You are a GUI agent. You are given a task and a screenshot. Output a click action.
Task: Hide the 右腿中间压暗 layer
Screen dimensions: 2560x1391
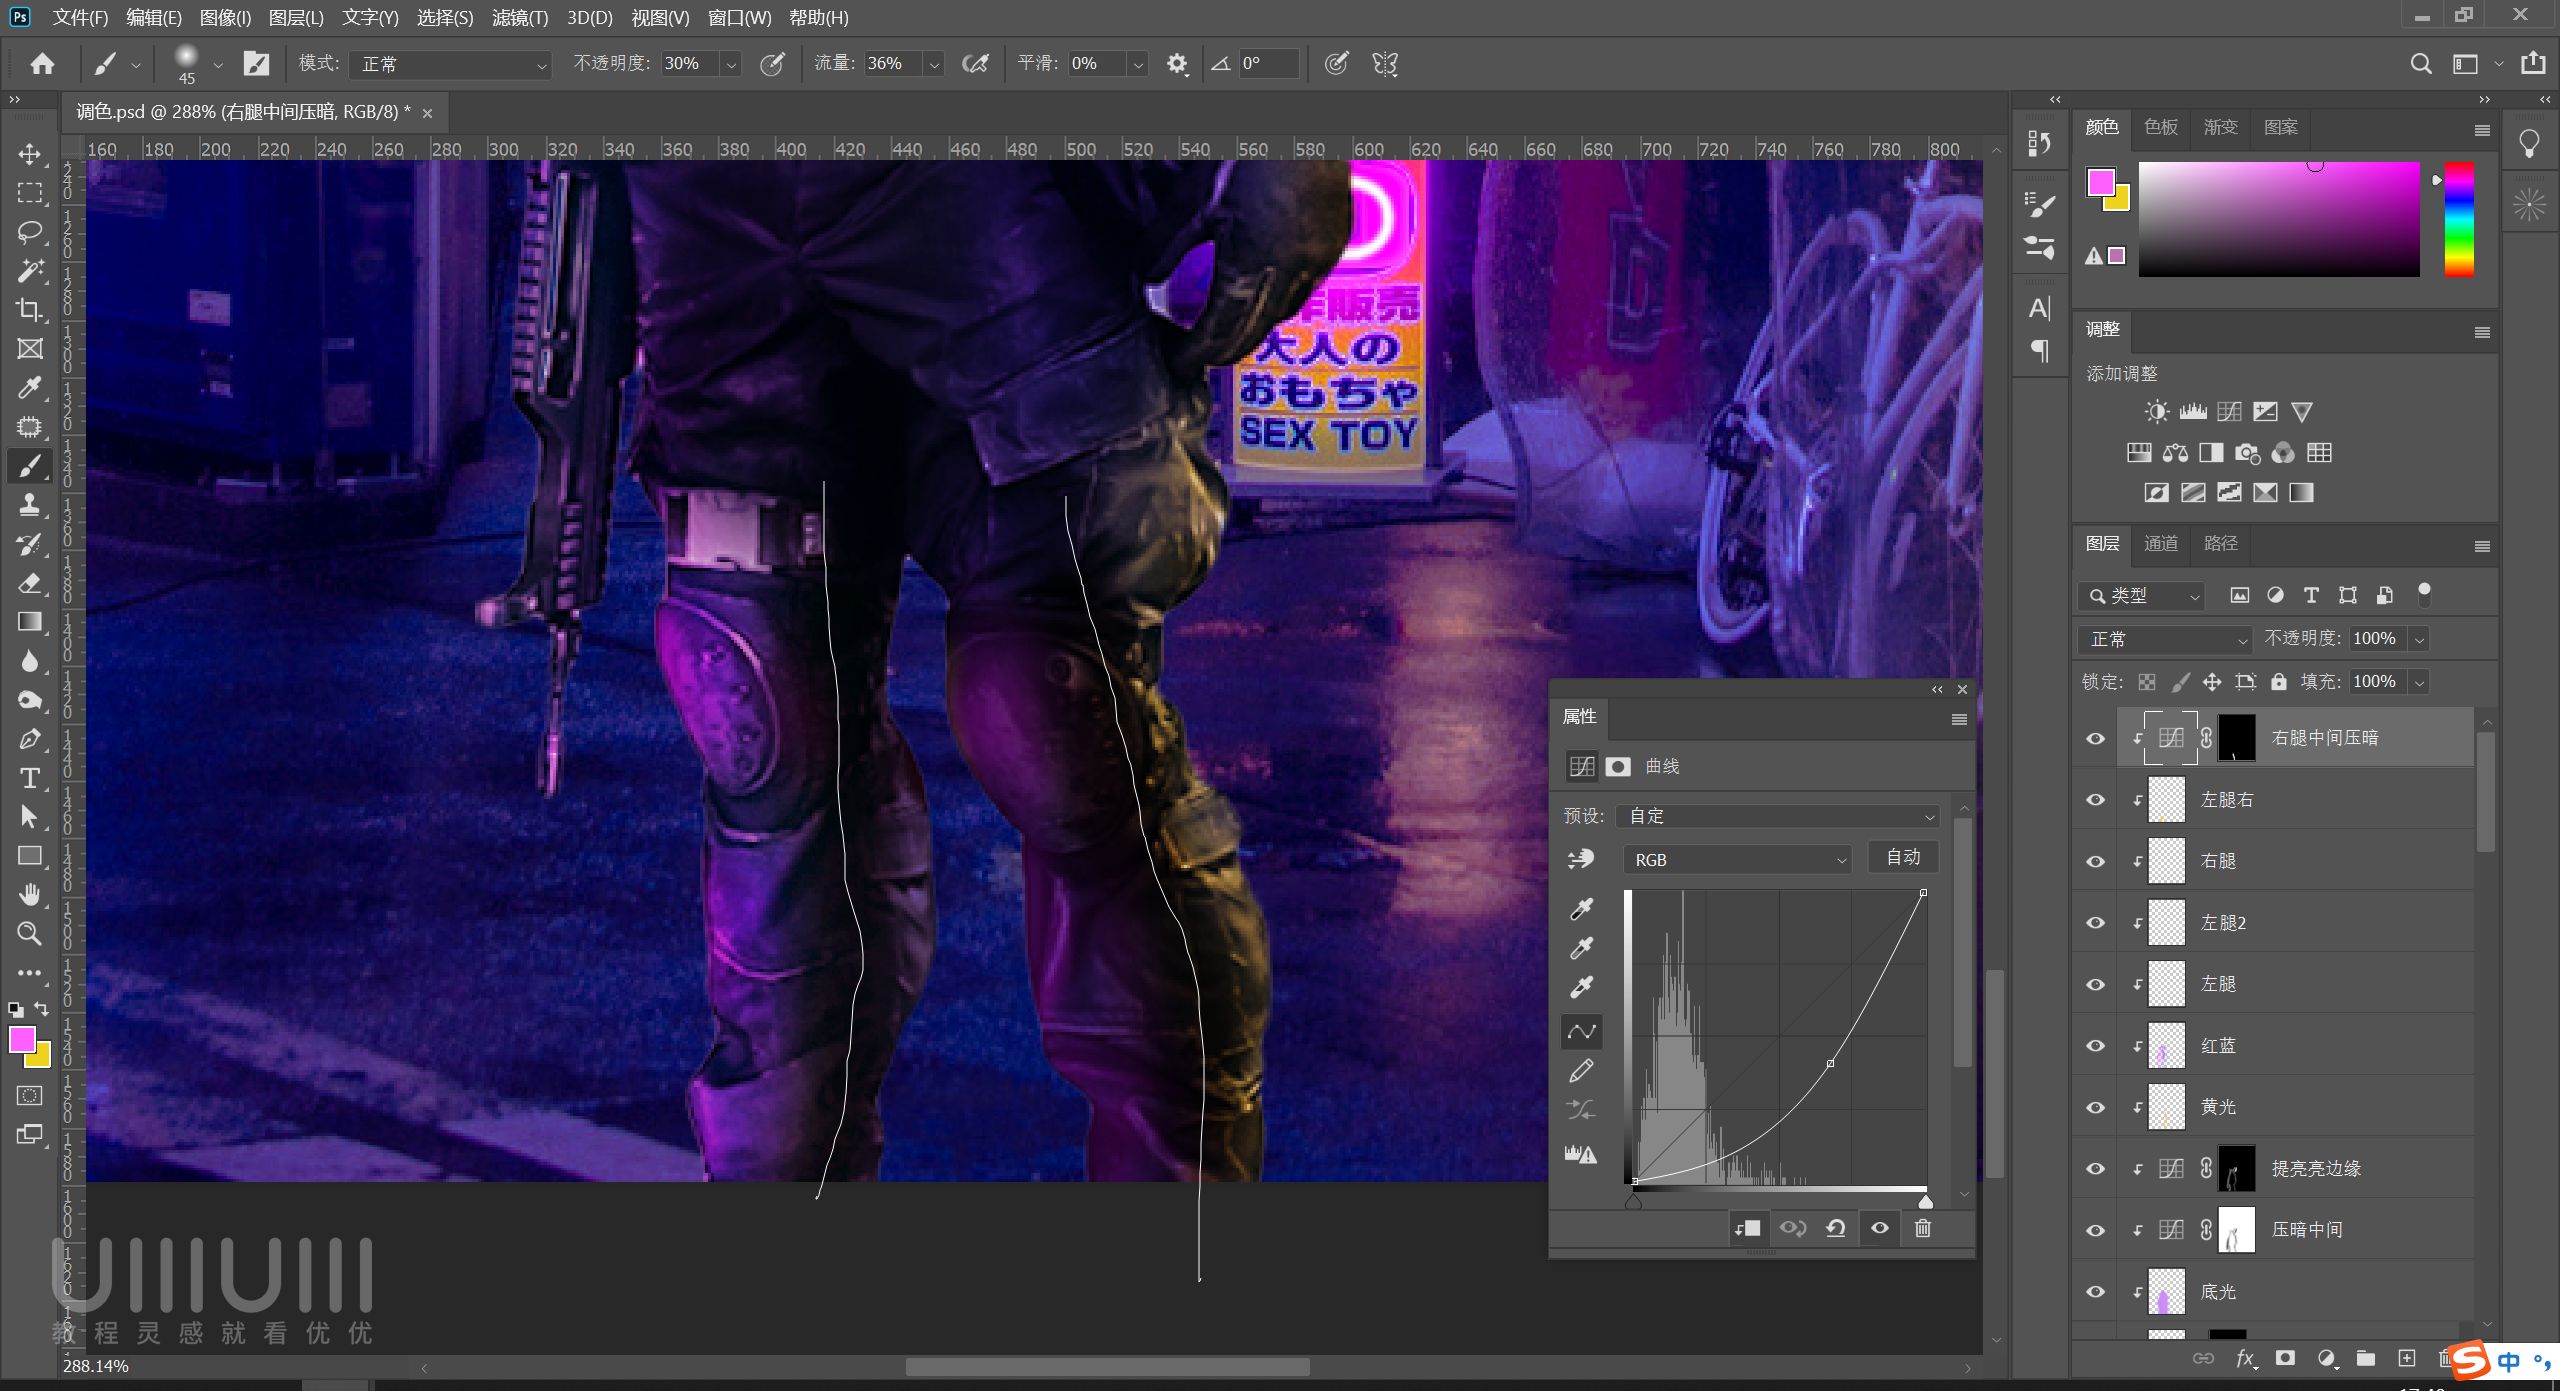tap(2095, 739)
